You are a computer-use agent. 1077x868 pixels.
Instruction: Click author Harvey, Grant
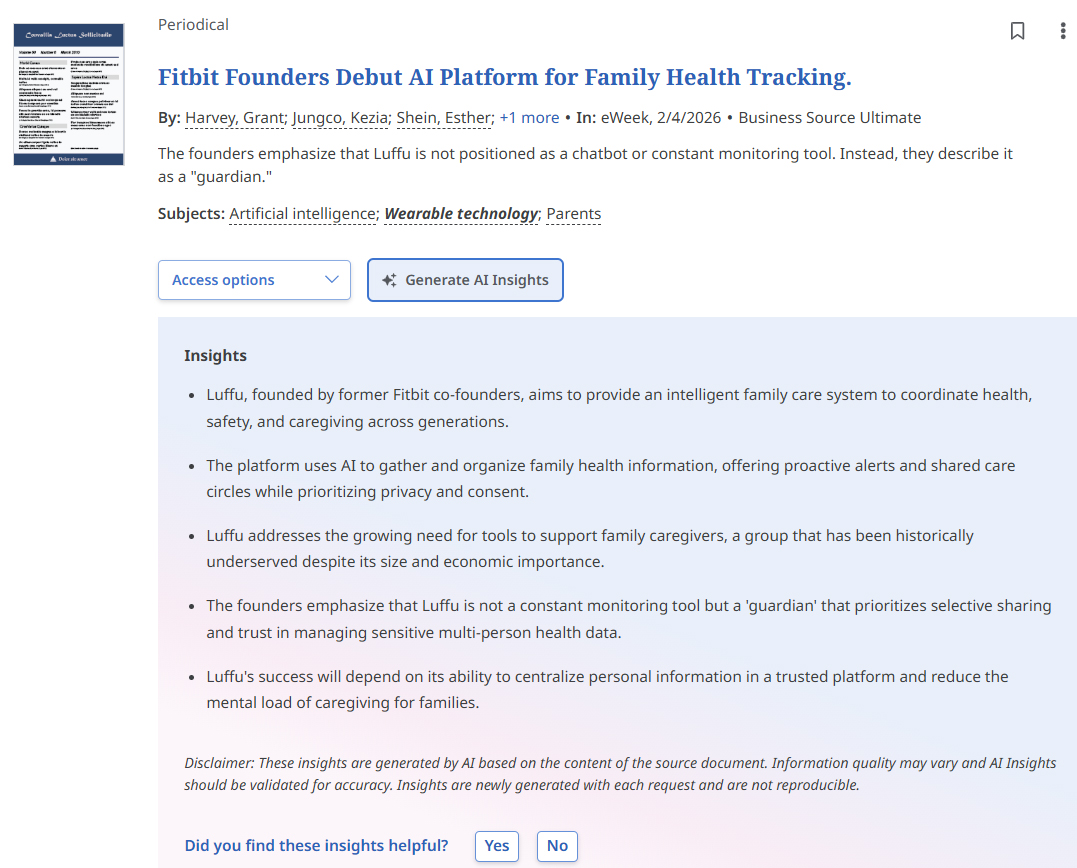click(235, 118)
